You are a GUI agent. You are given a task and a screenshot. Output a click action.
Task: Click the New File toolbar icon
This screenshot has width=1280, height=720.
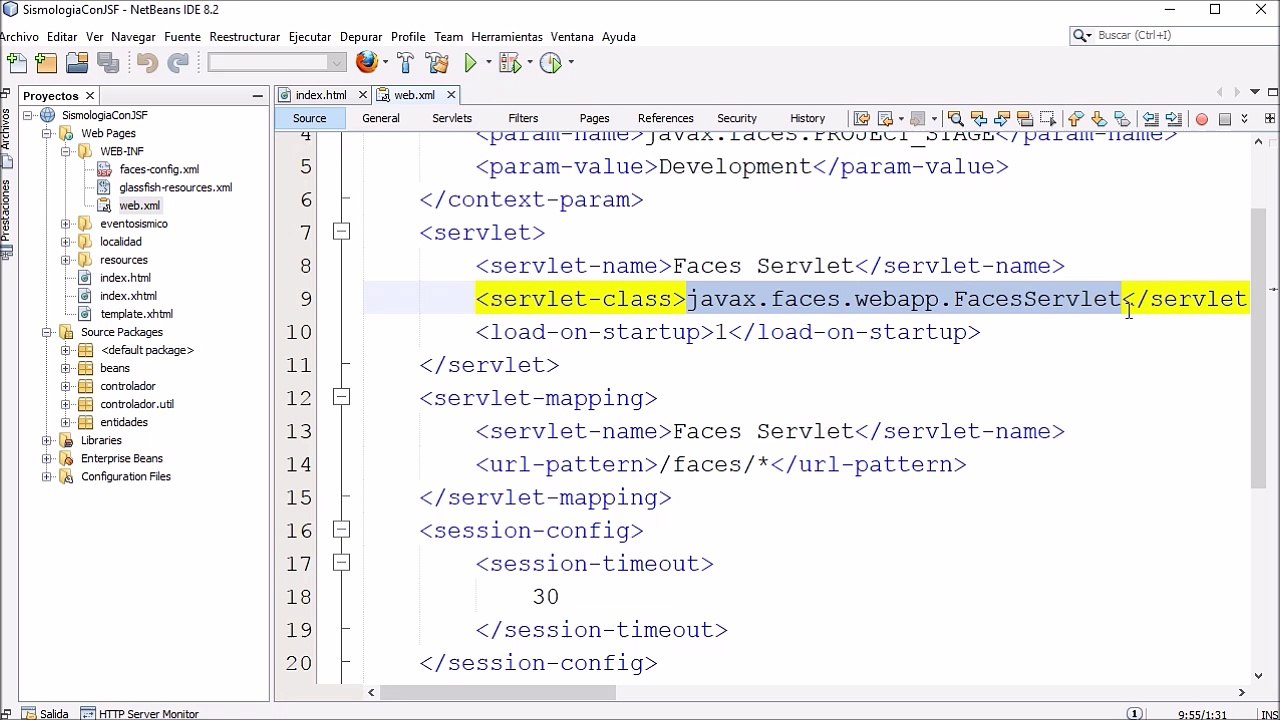(16, 63)
